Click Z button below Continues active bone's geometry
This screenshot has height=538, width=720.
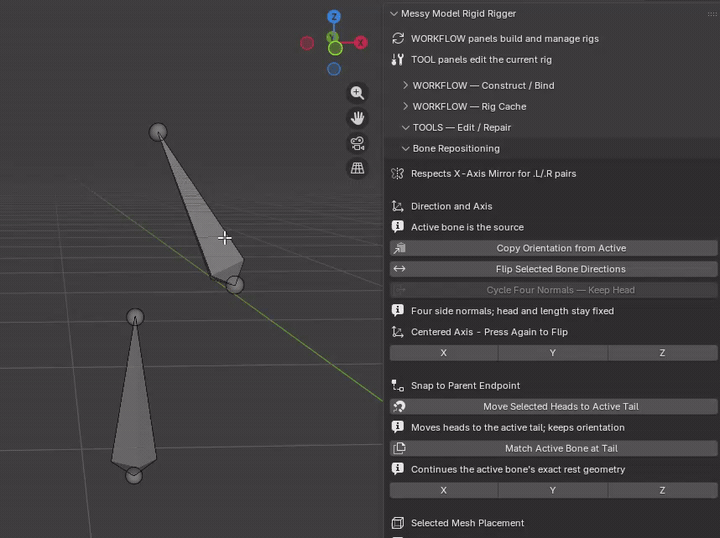[x=663, y=490]
